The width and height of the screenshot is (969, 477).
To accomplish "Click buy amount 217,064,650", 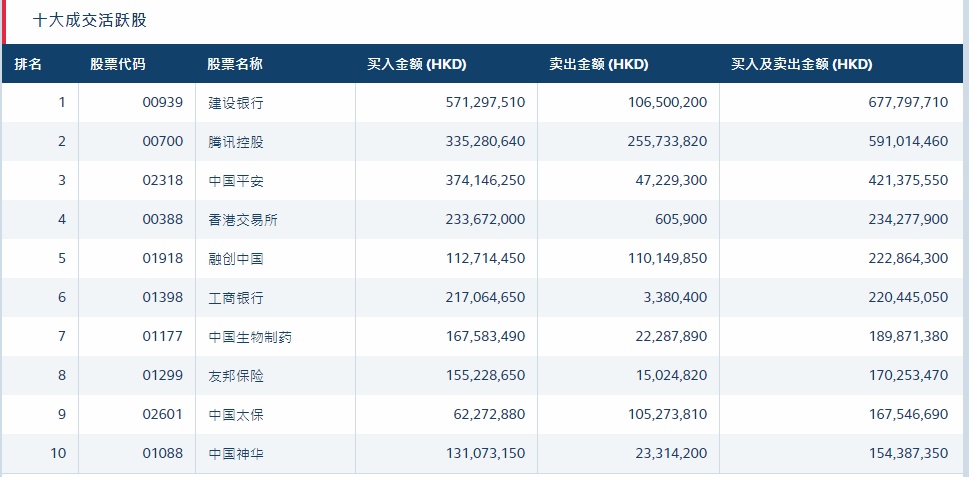I will (485, 297).
